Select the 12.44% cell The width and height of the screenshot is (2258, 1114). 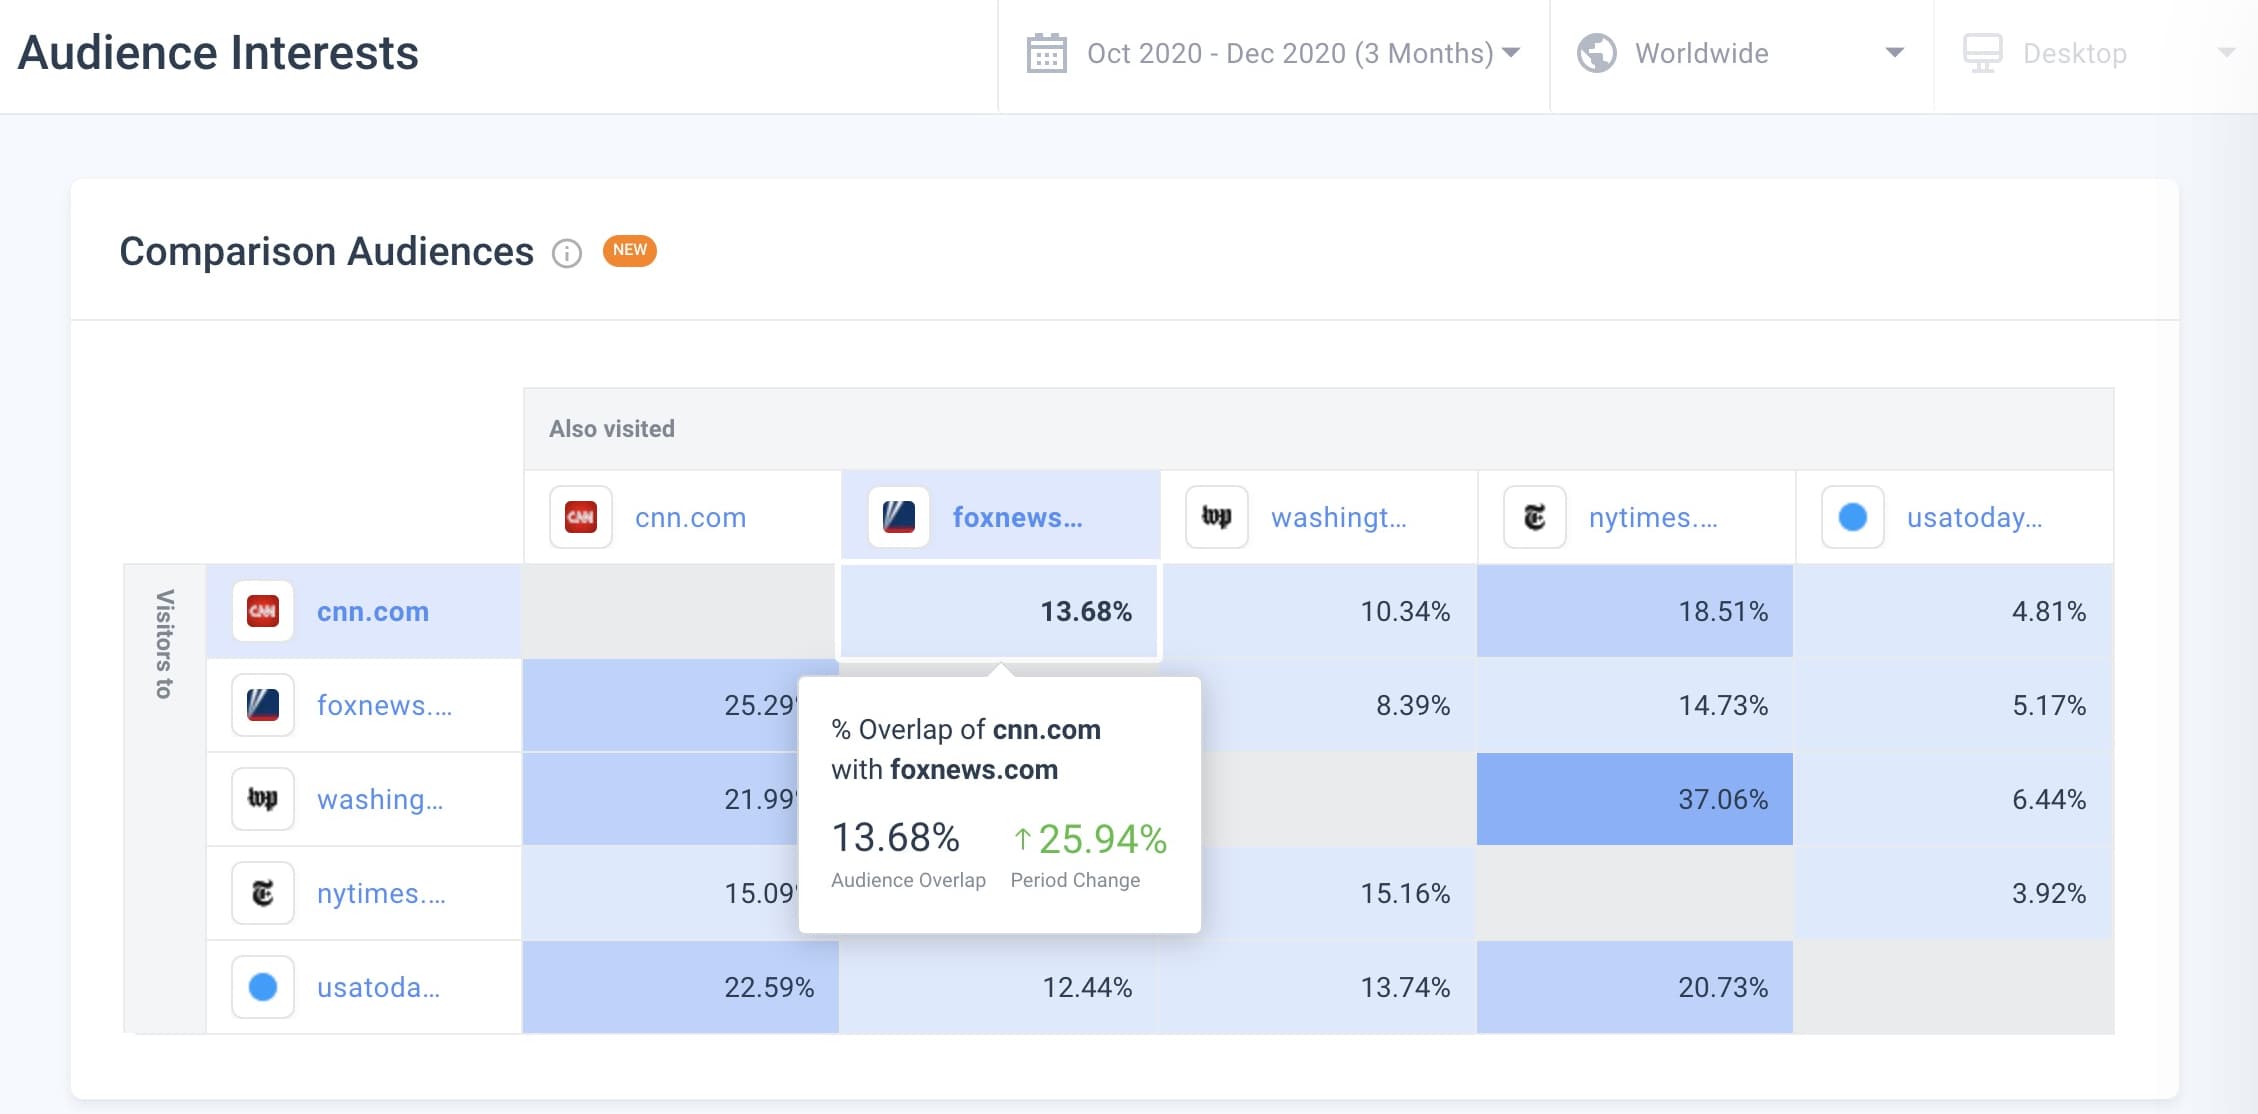pyautogui.click(x=999, y=987)
